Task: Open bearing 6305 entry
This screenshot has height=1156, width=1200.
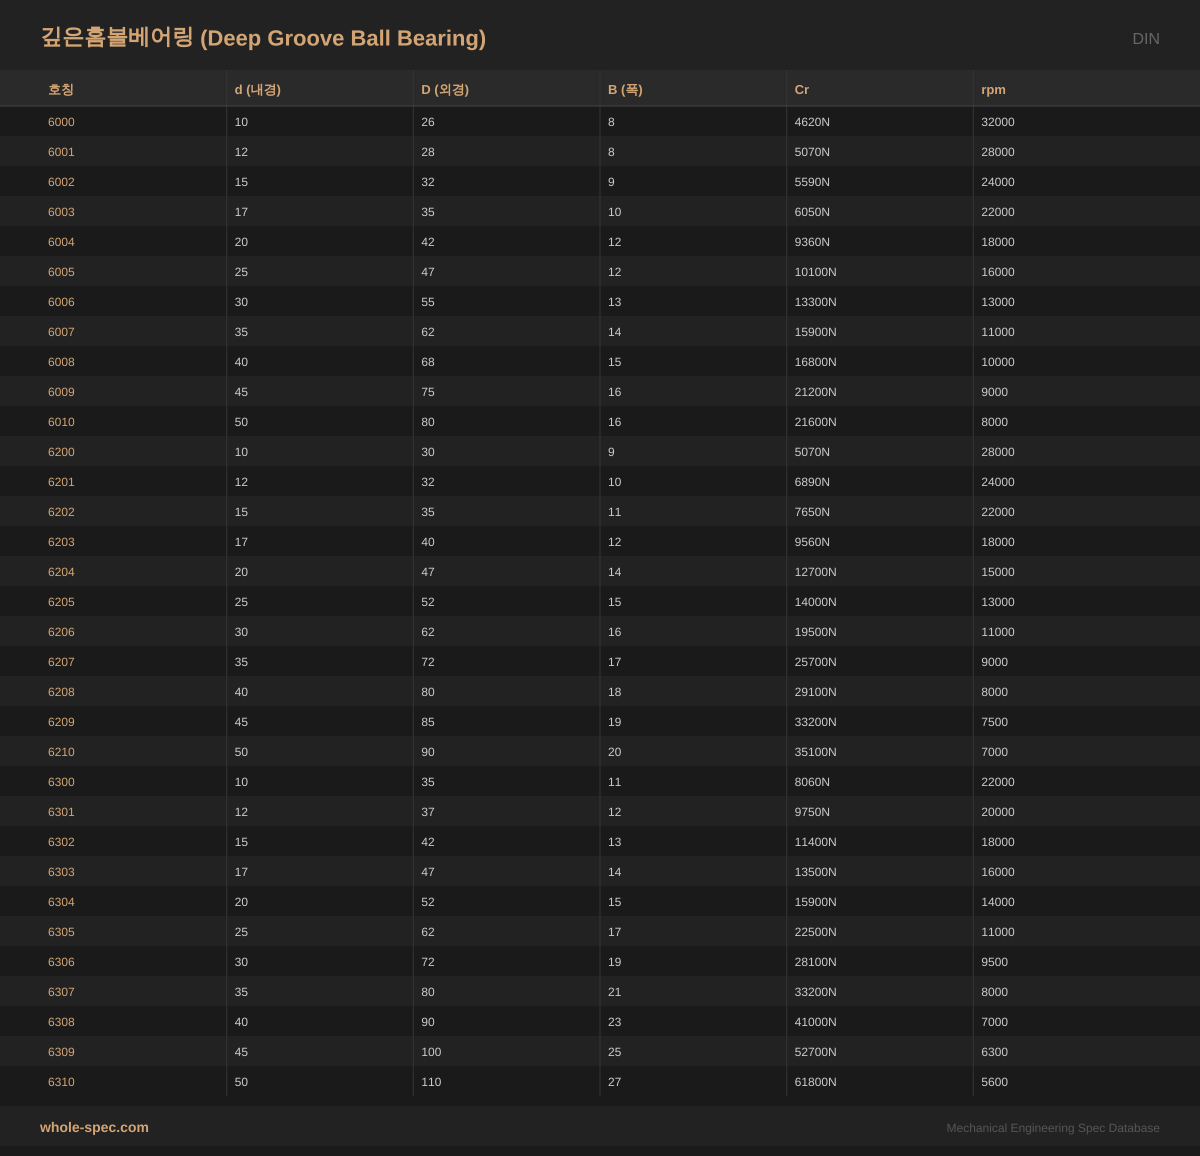Action: click(61, 931)
